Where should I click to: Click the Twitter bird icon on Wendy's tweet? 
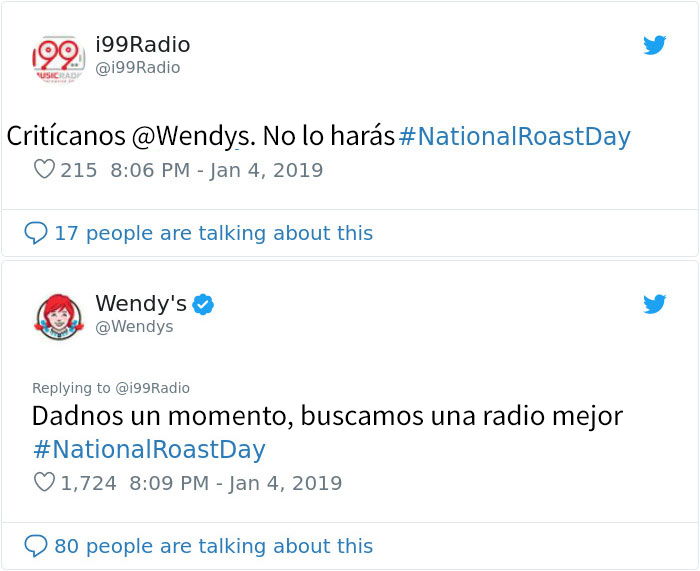(654, 304)
